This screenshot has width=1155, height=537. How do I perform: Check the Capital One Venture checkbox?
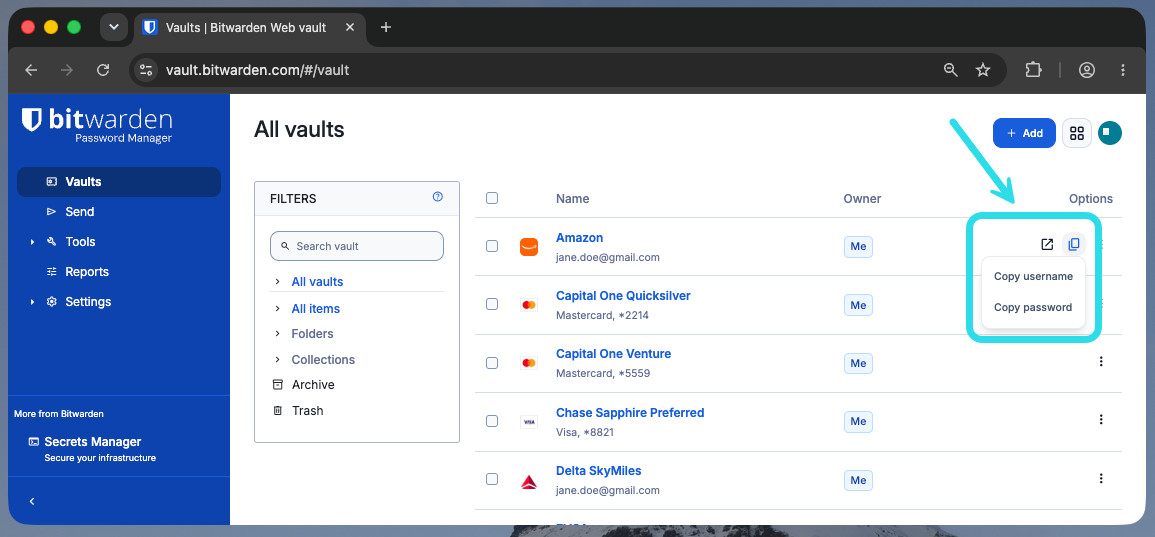(492, 362)
